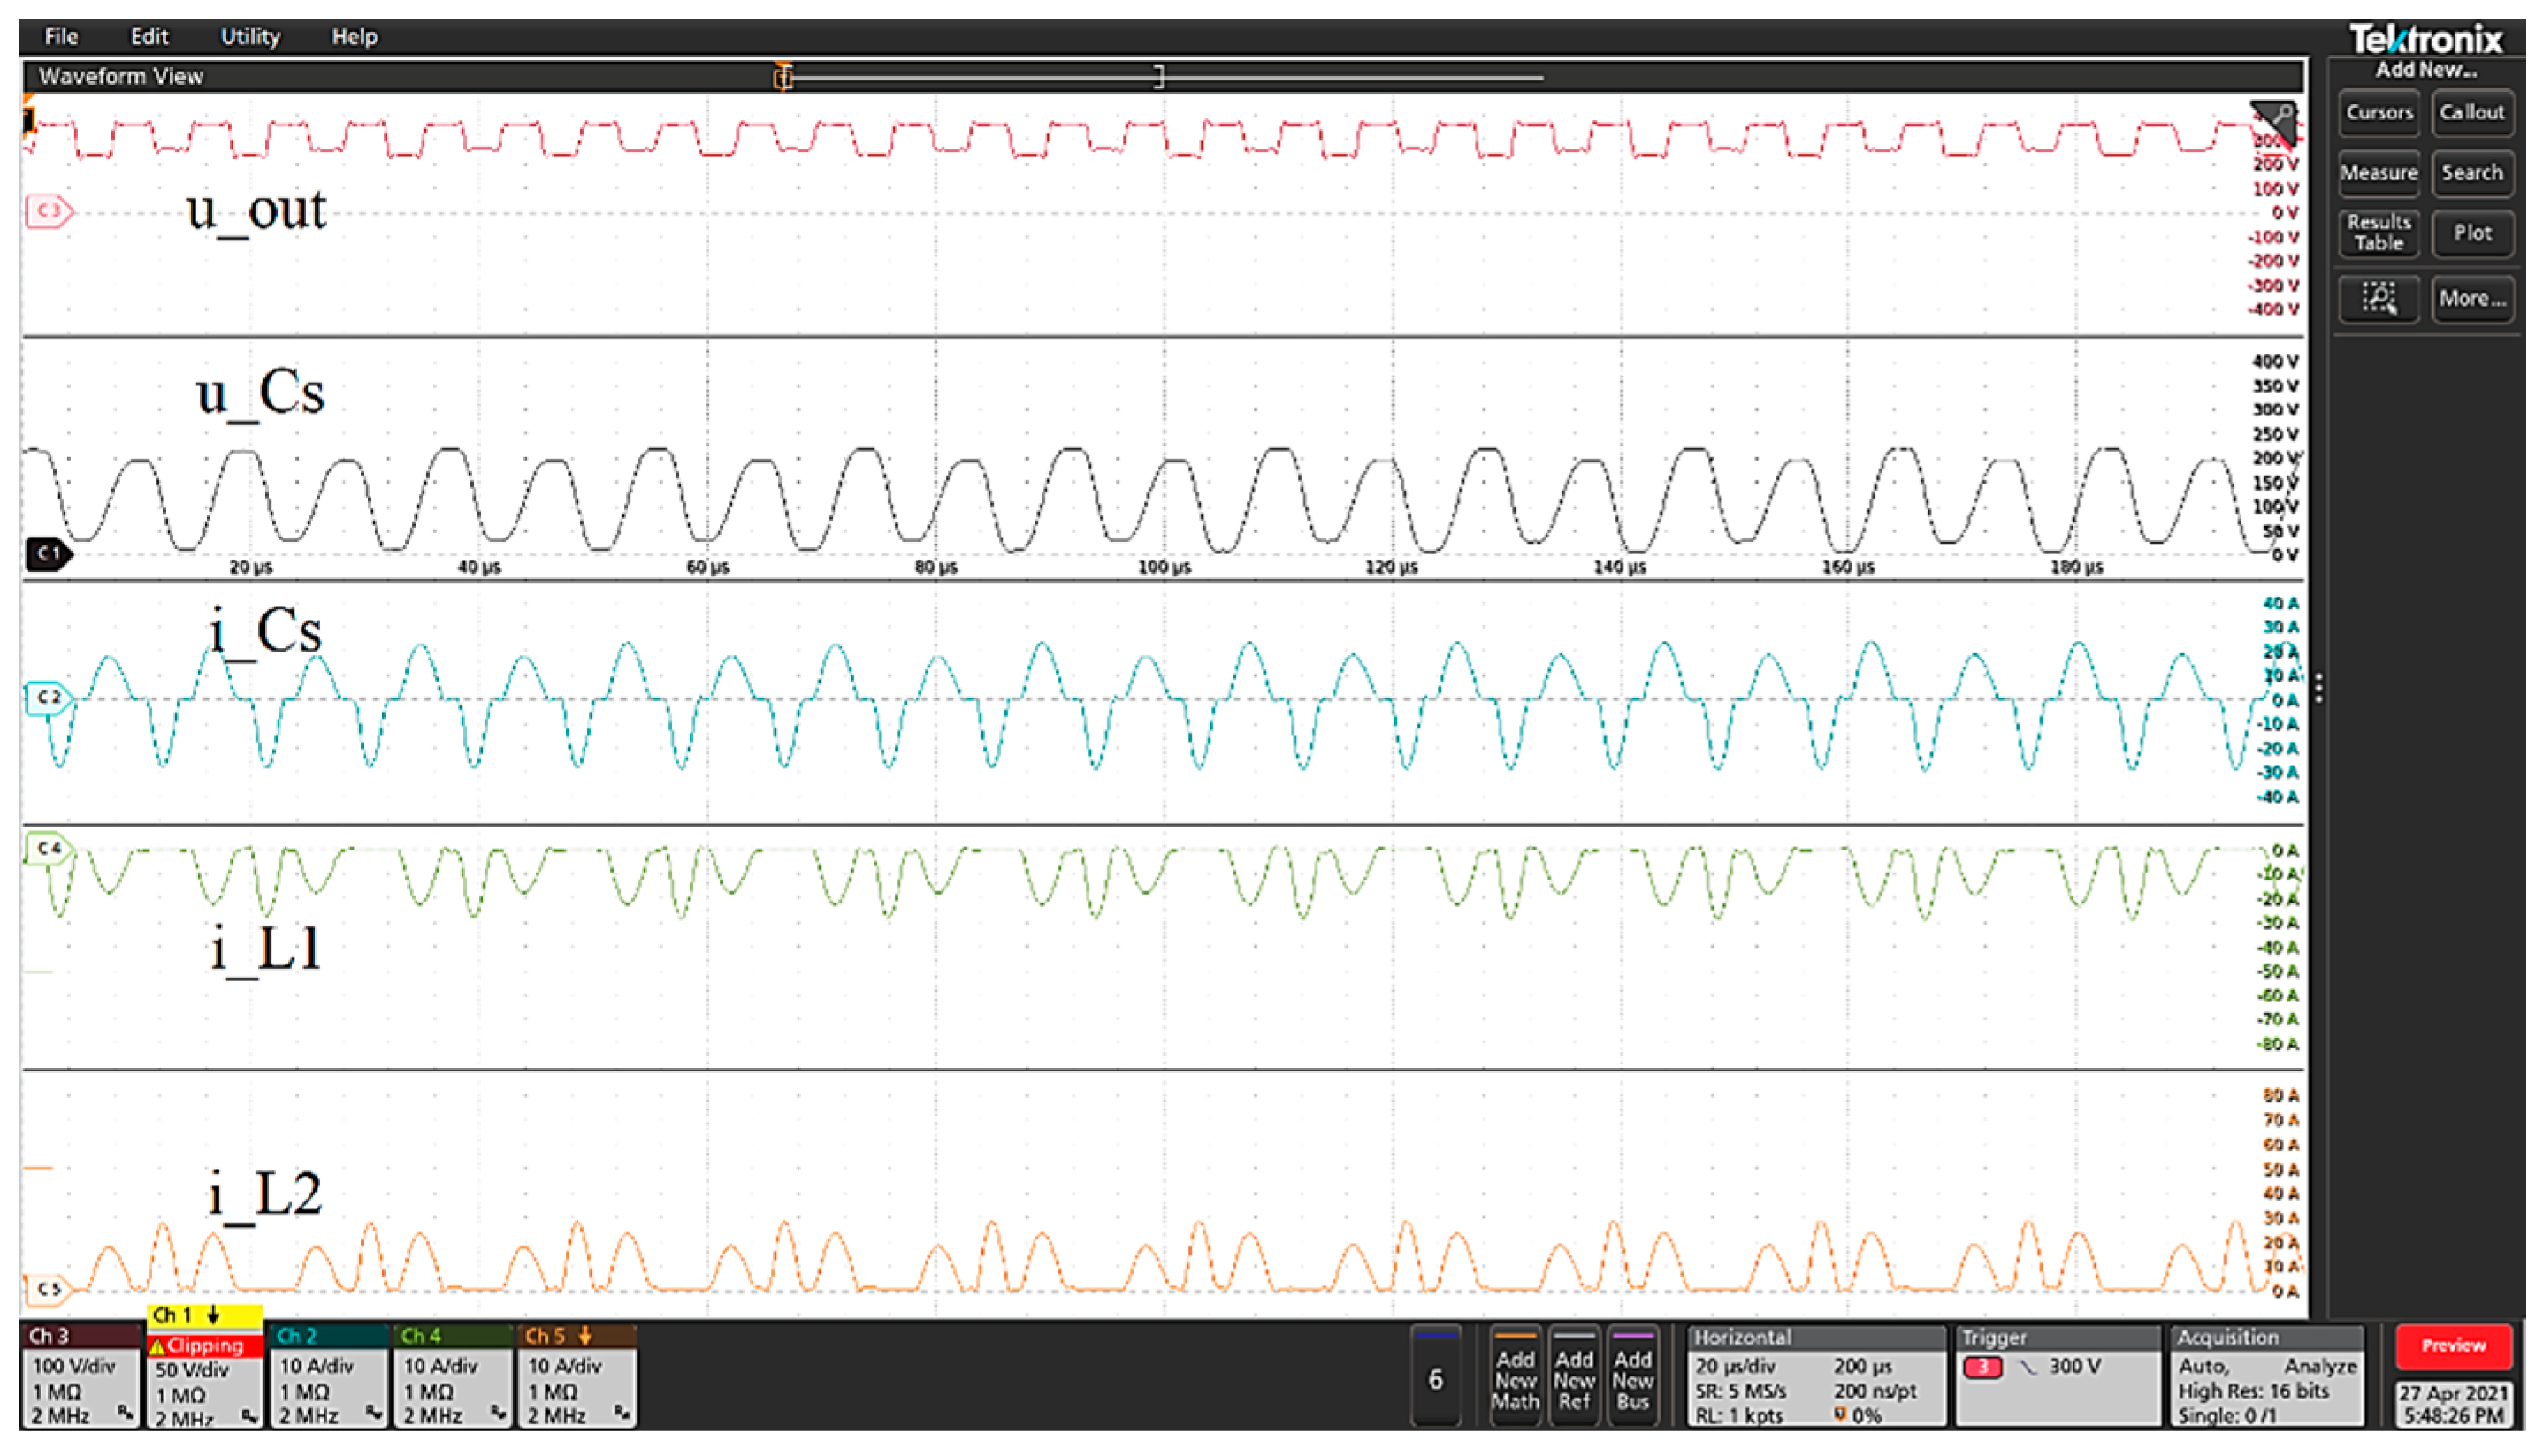
Task: Click the trigger source 3 badge
Action: 1982,1366
